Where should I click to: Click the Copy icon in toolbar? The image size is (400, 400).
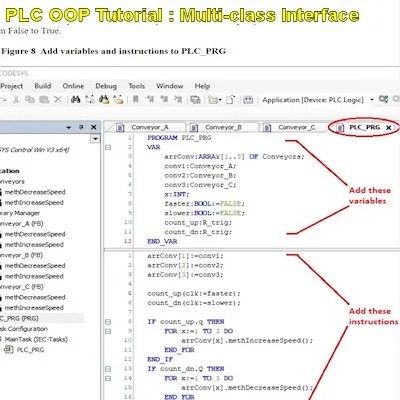pyautogui.click(x=30, y=99)
